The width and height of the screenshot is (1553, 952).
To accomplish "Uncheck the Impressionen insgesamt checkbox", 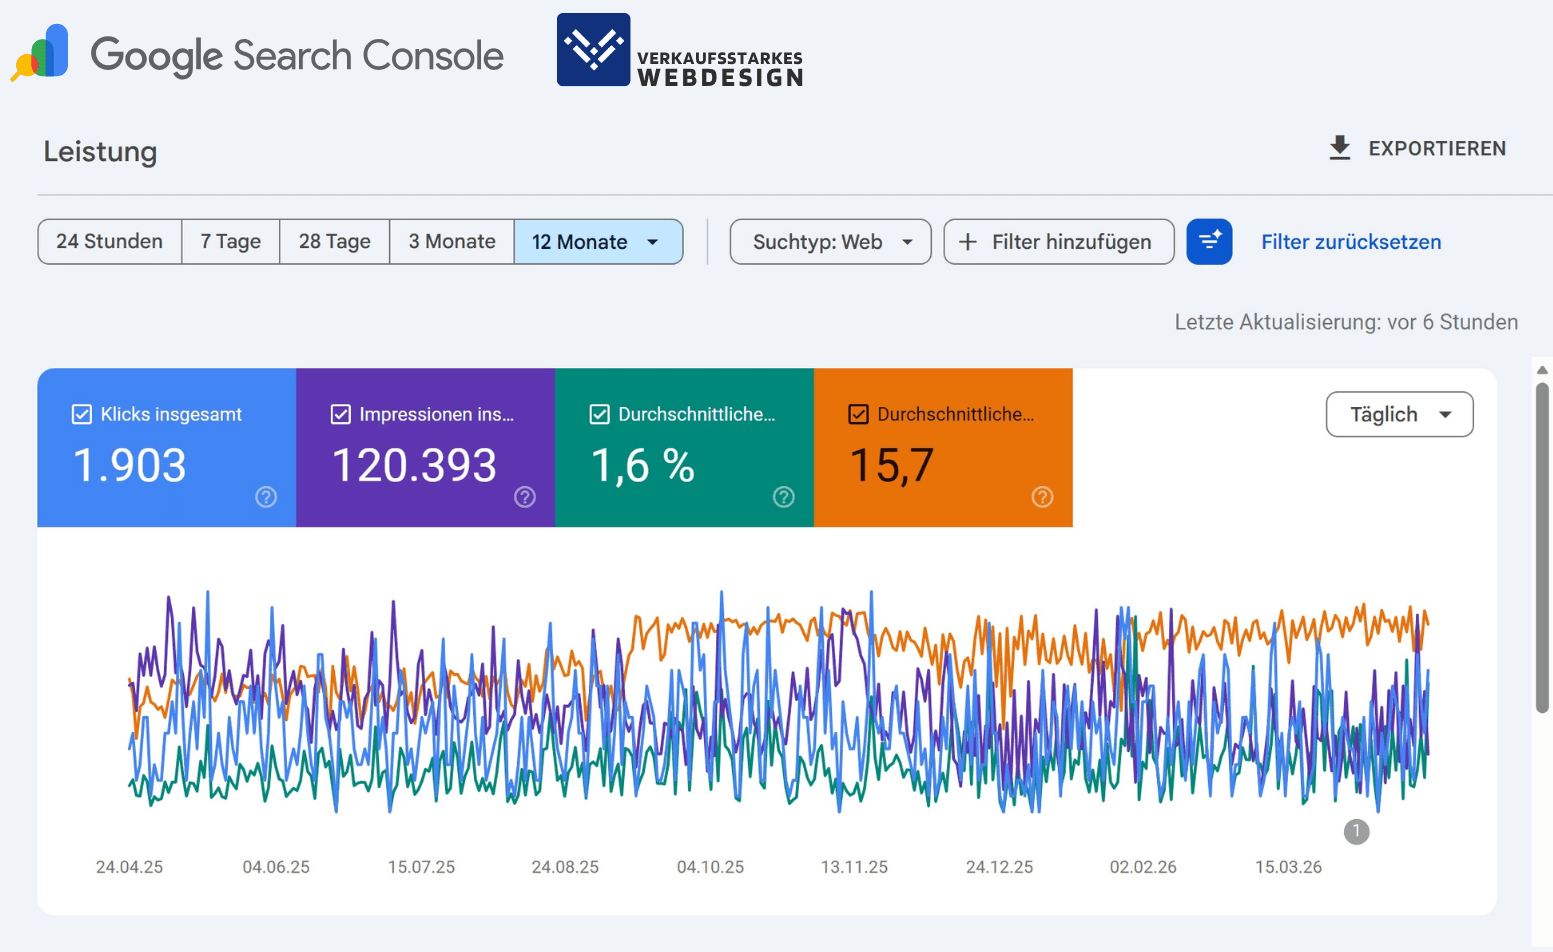I will [340, 413].
